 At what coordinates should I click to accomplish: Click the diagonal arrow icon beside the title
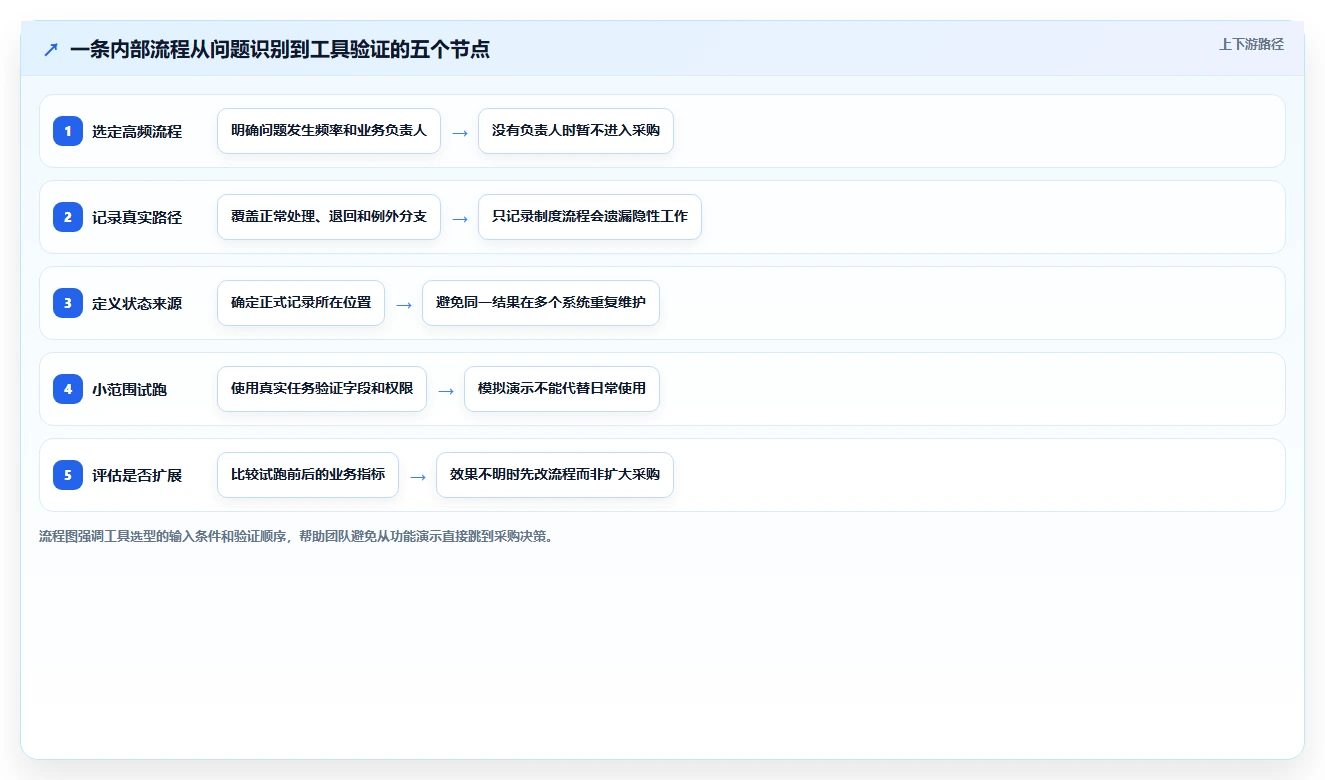pyautogui.click(x=51, y=49)
